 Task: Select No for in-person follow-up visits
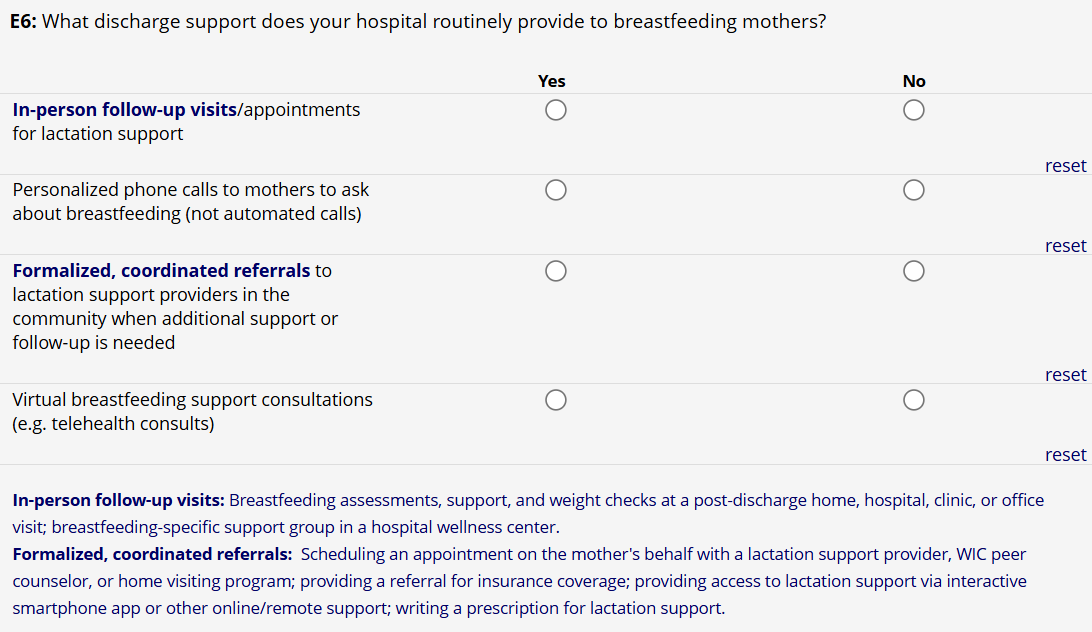[x=913, y=110]
